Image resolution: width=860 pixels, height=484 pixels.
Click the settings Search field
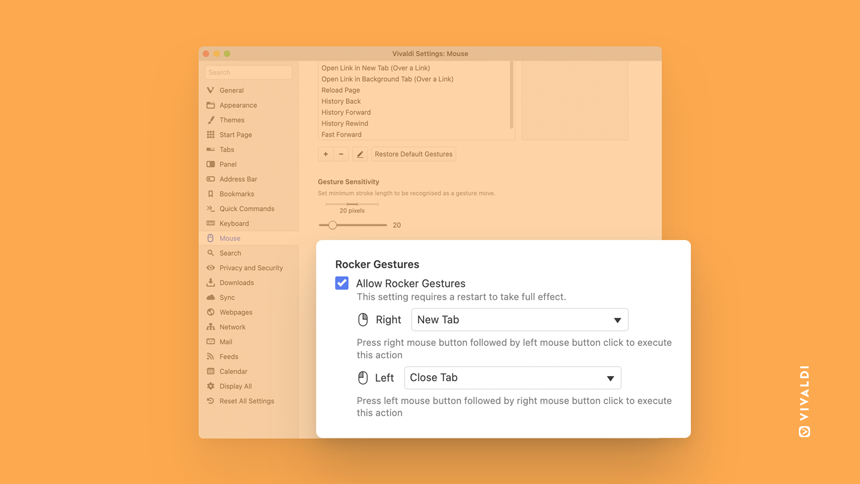click(248, 72)
